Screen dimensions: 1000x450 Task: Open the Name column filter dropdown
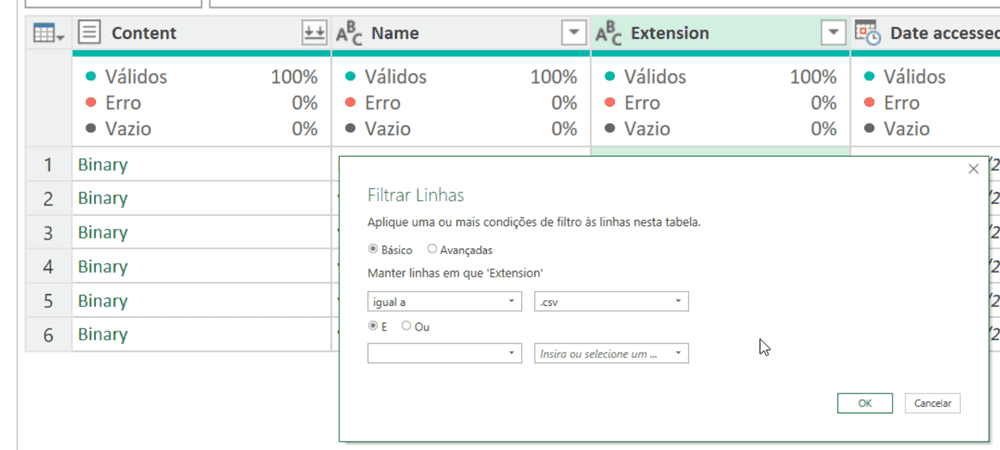click(573, 33)
